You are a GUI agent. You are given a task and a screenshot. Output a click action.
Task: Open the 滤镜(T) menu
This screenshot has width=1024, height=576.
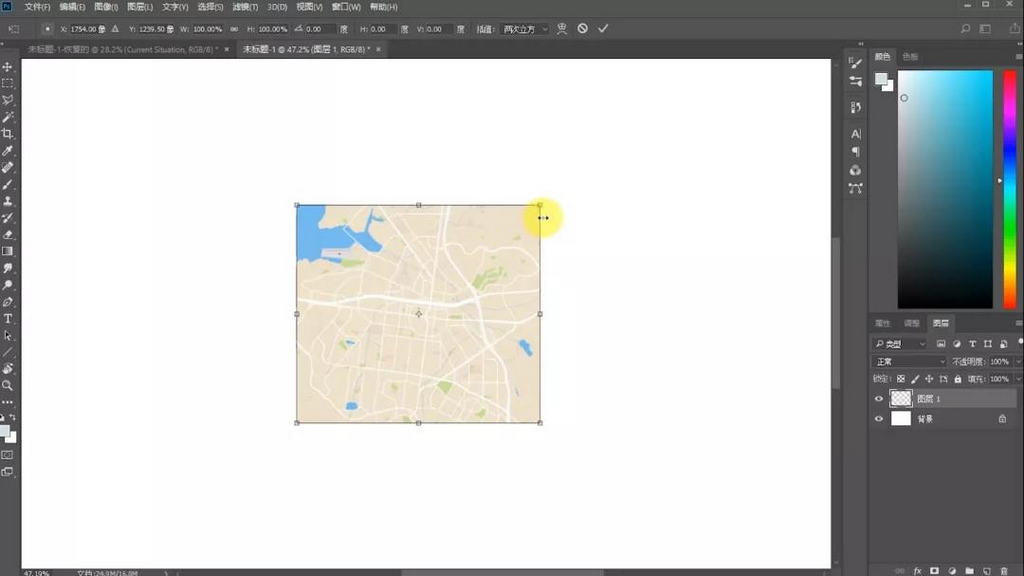(243, 7)
